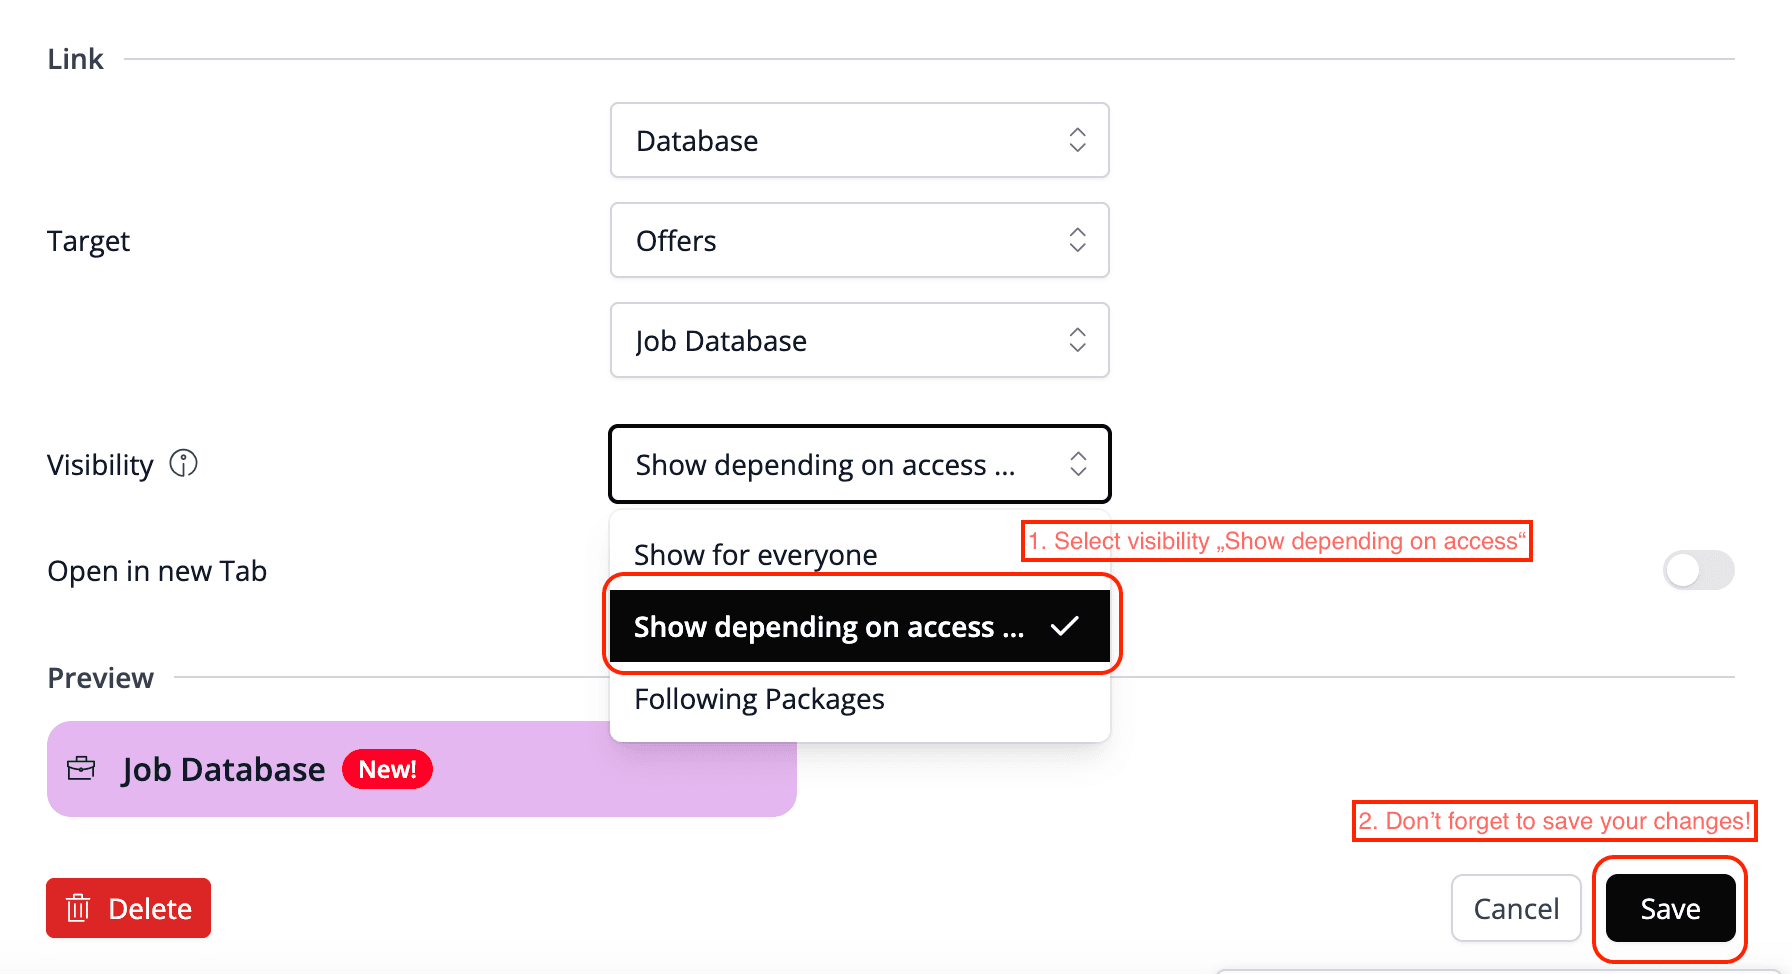This screenshot has width=1792, height=974.
Task: Click the Cancel button
Action: point(1516,908)
